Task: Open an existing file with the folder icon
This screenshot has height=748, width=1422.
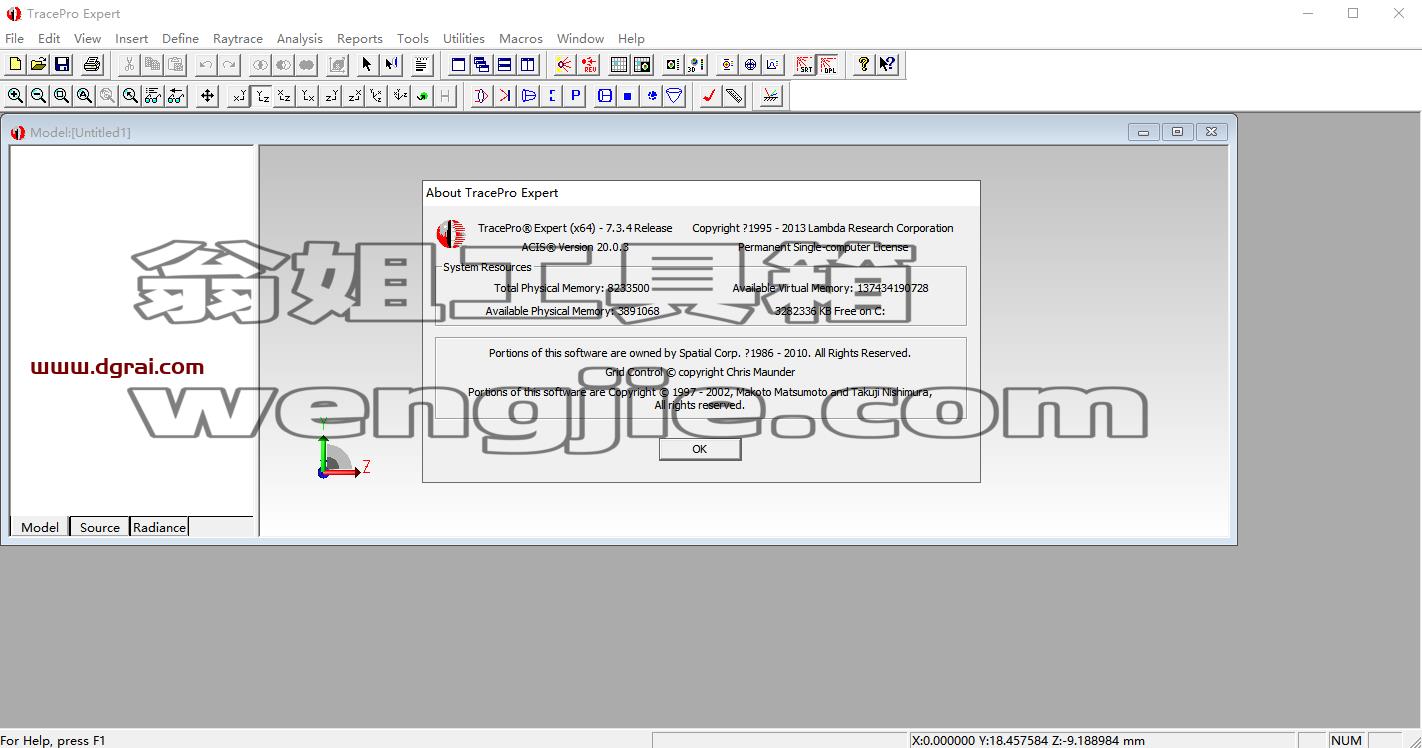Action: pos(38,64)
